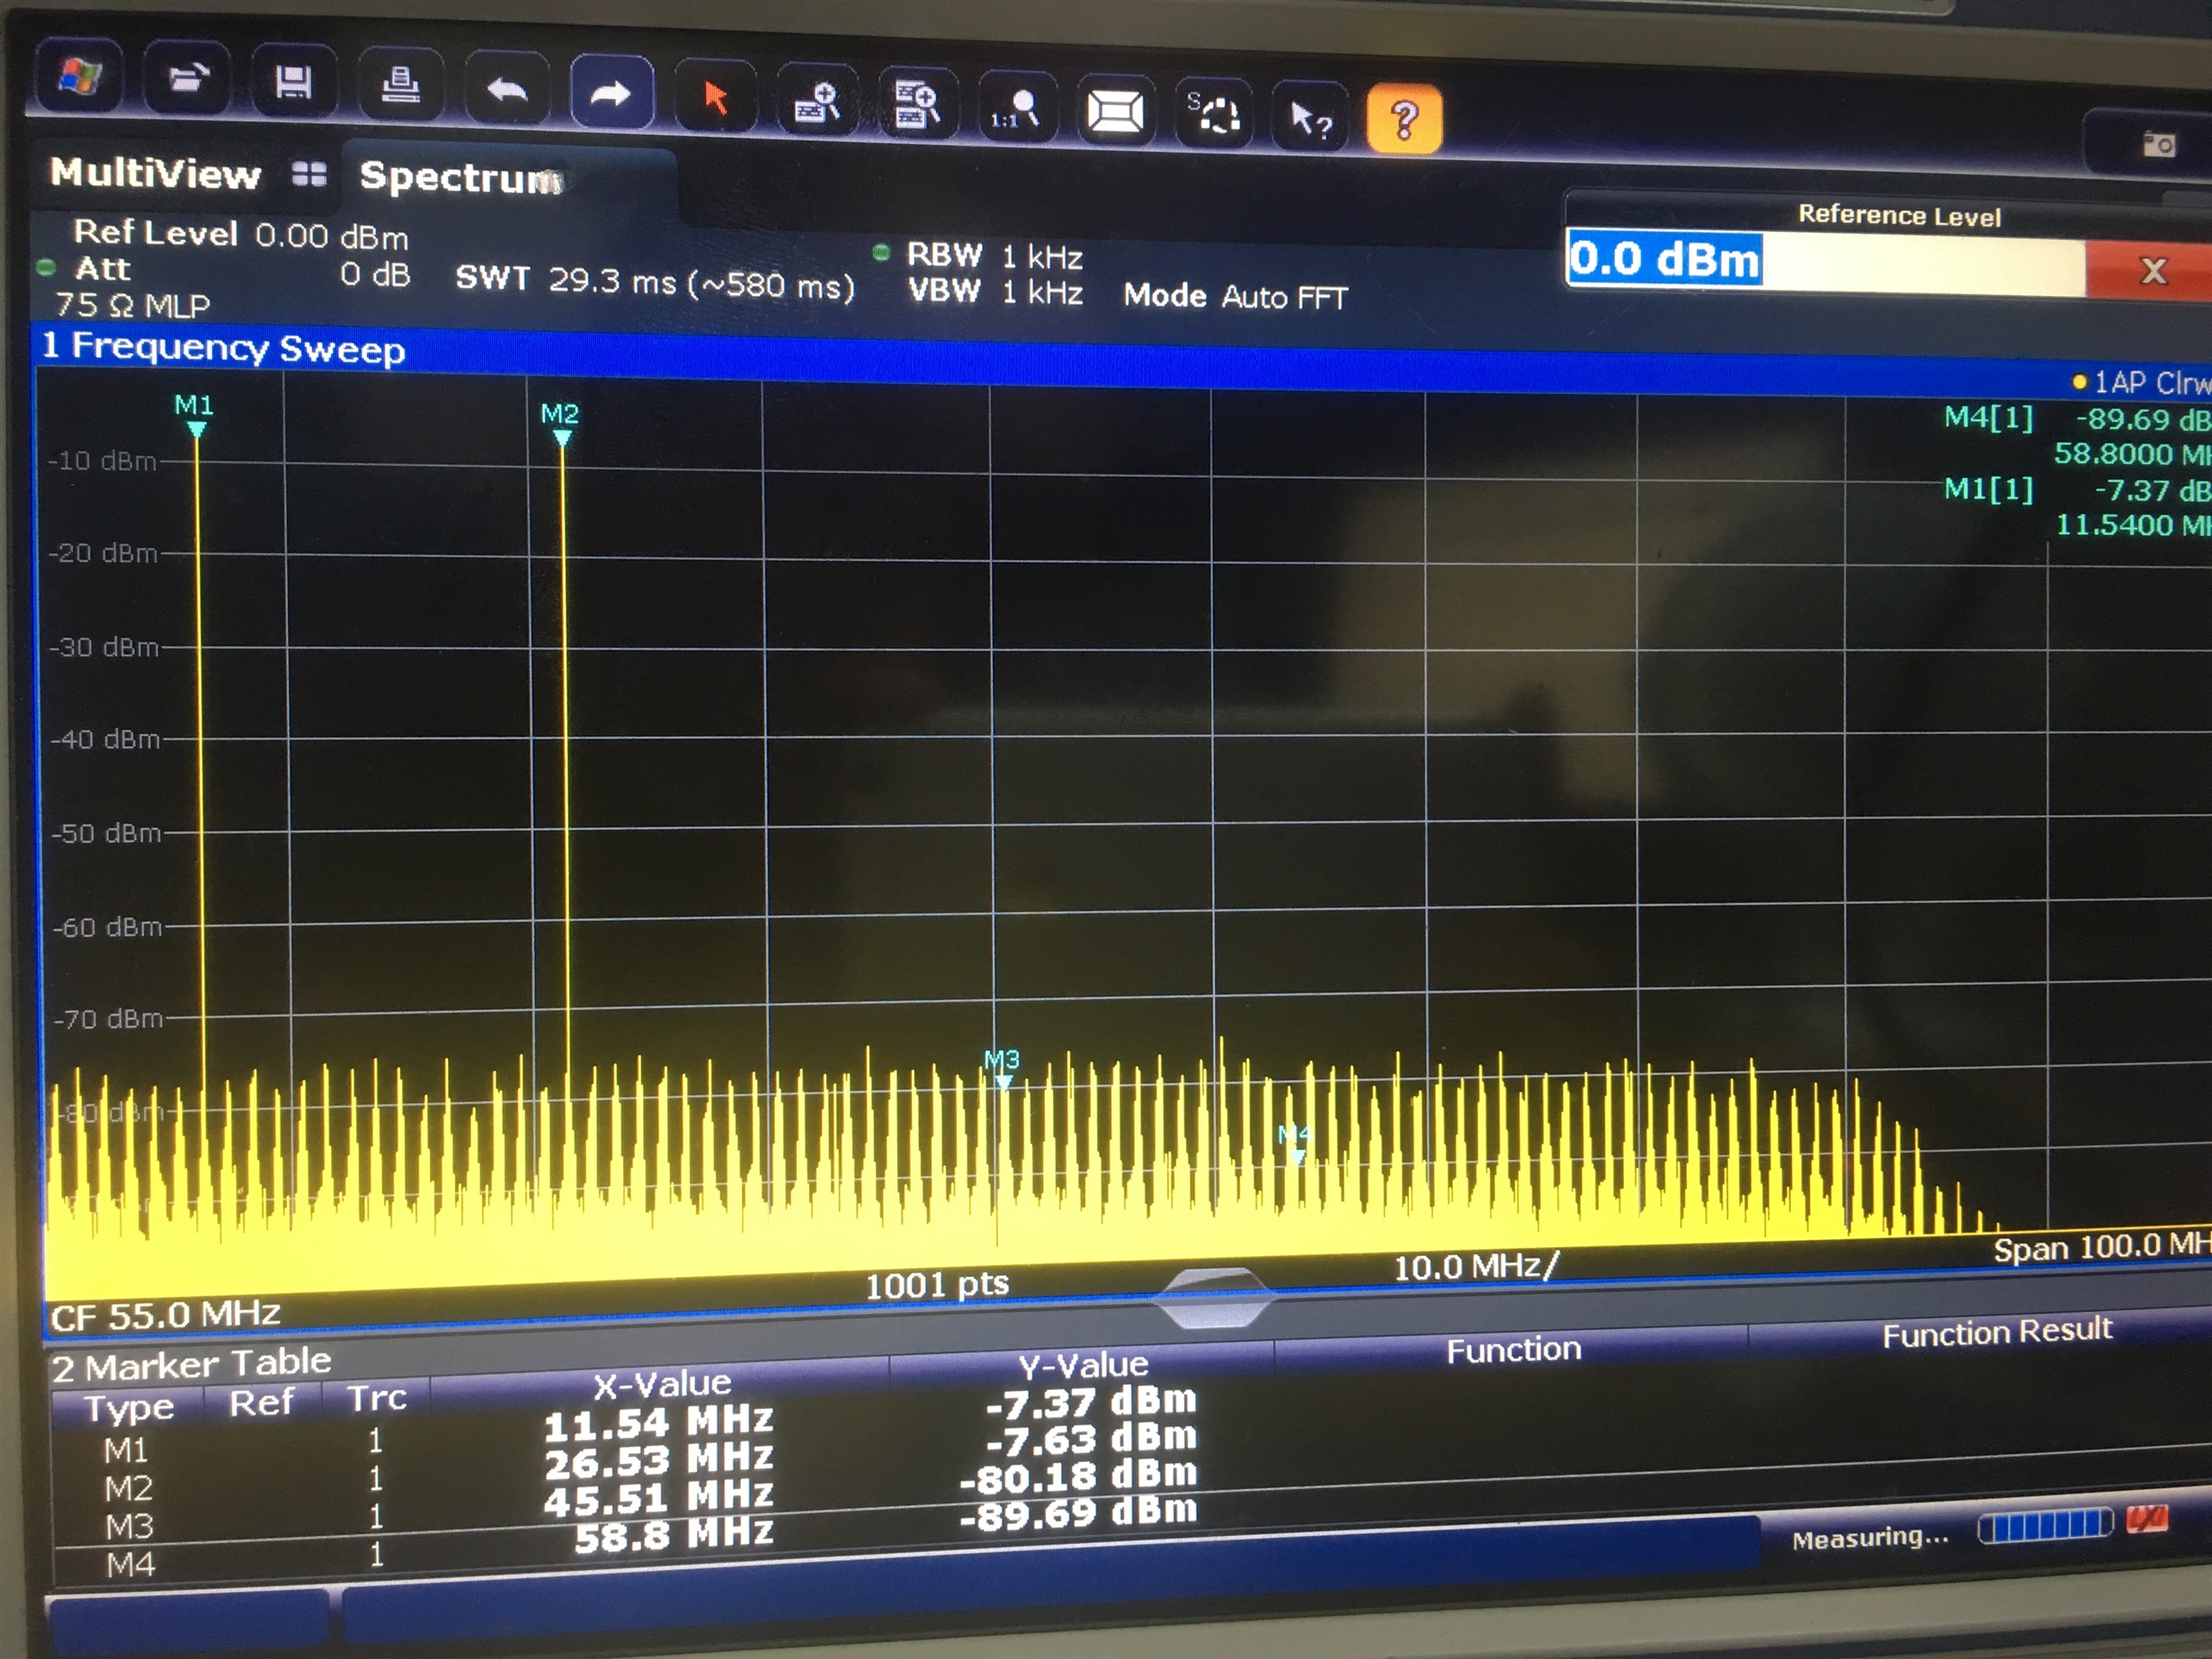Click the -80.18 dBm Y-value cell

[1077, 1475]
